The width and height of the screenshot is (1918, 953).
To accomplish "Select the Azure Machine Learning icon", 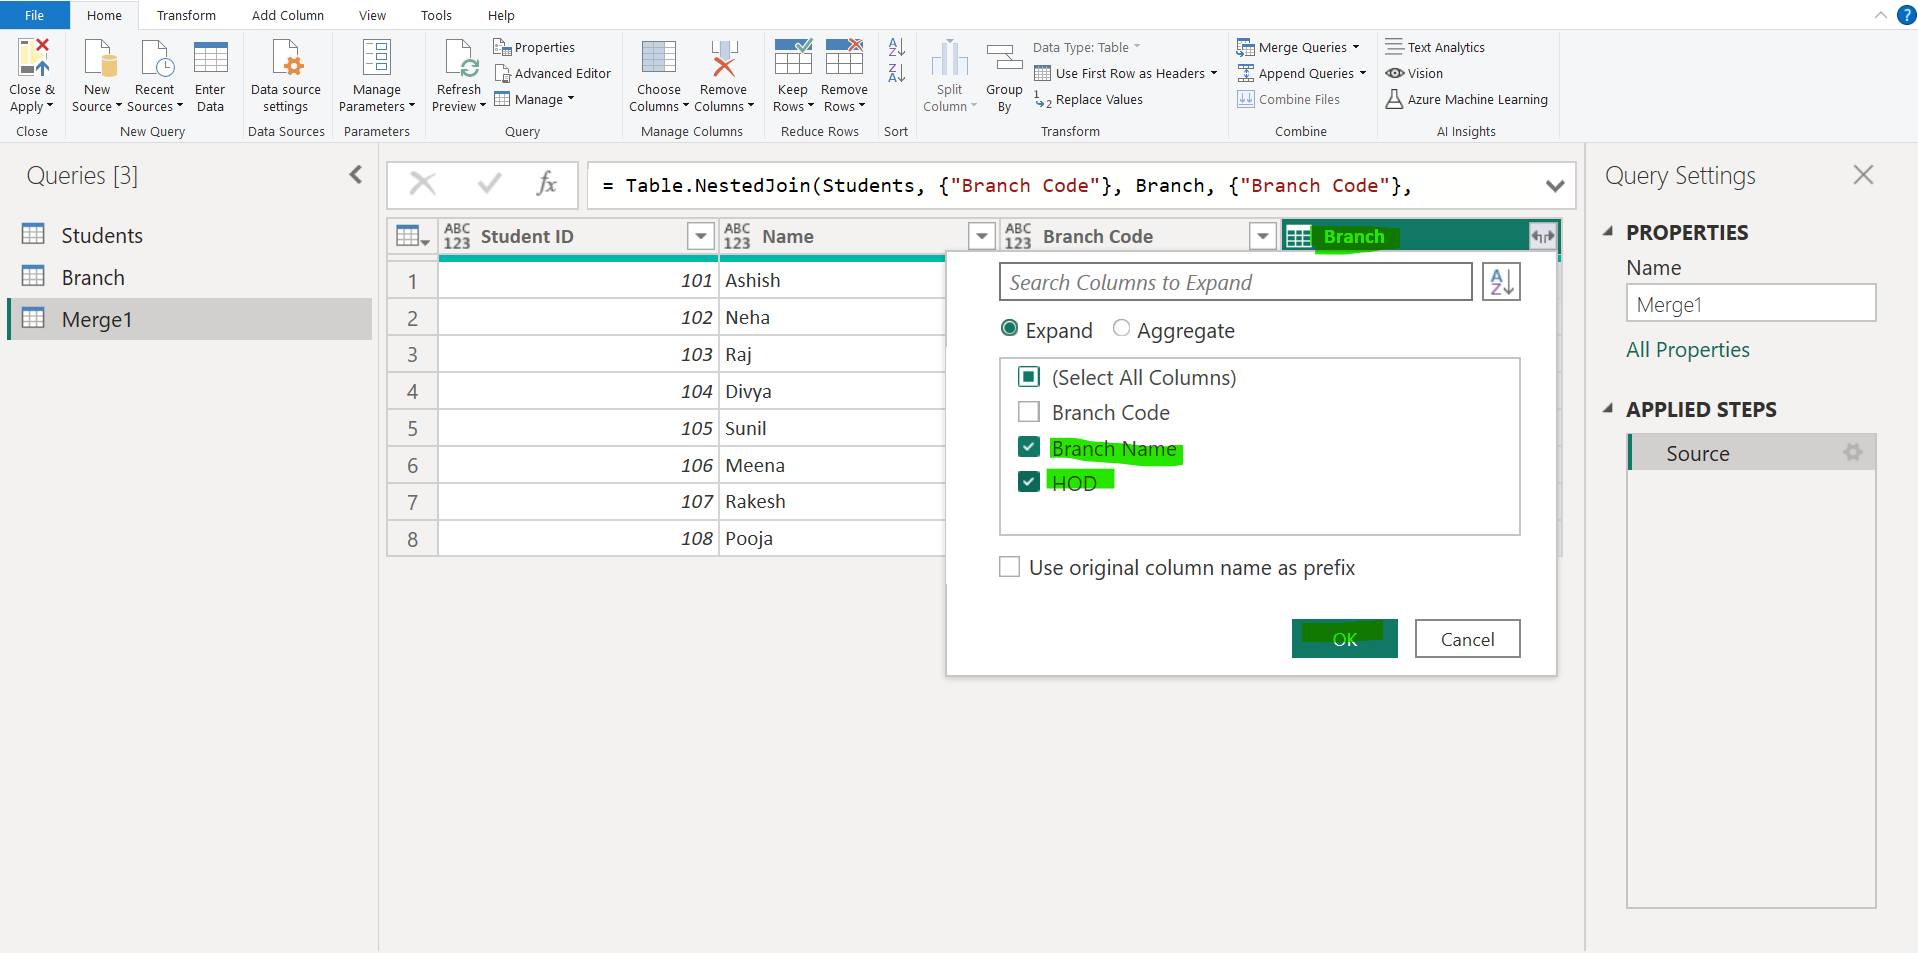I will pyautogui.click(x=1395, y=99).
